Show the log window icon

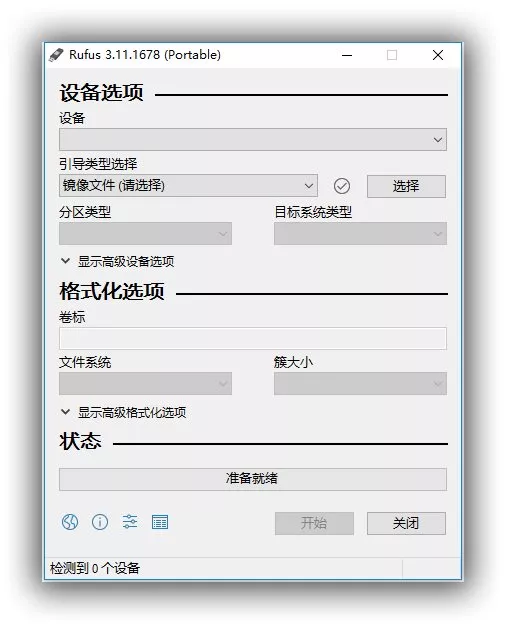(160, 522)
